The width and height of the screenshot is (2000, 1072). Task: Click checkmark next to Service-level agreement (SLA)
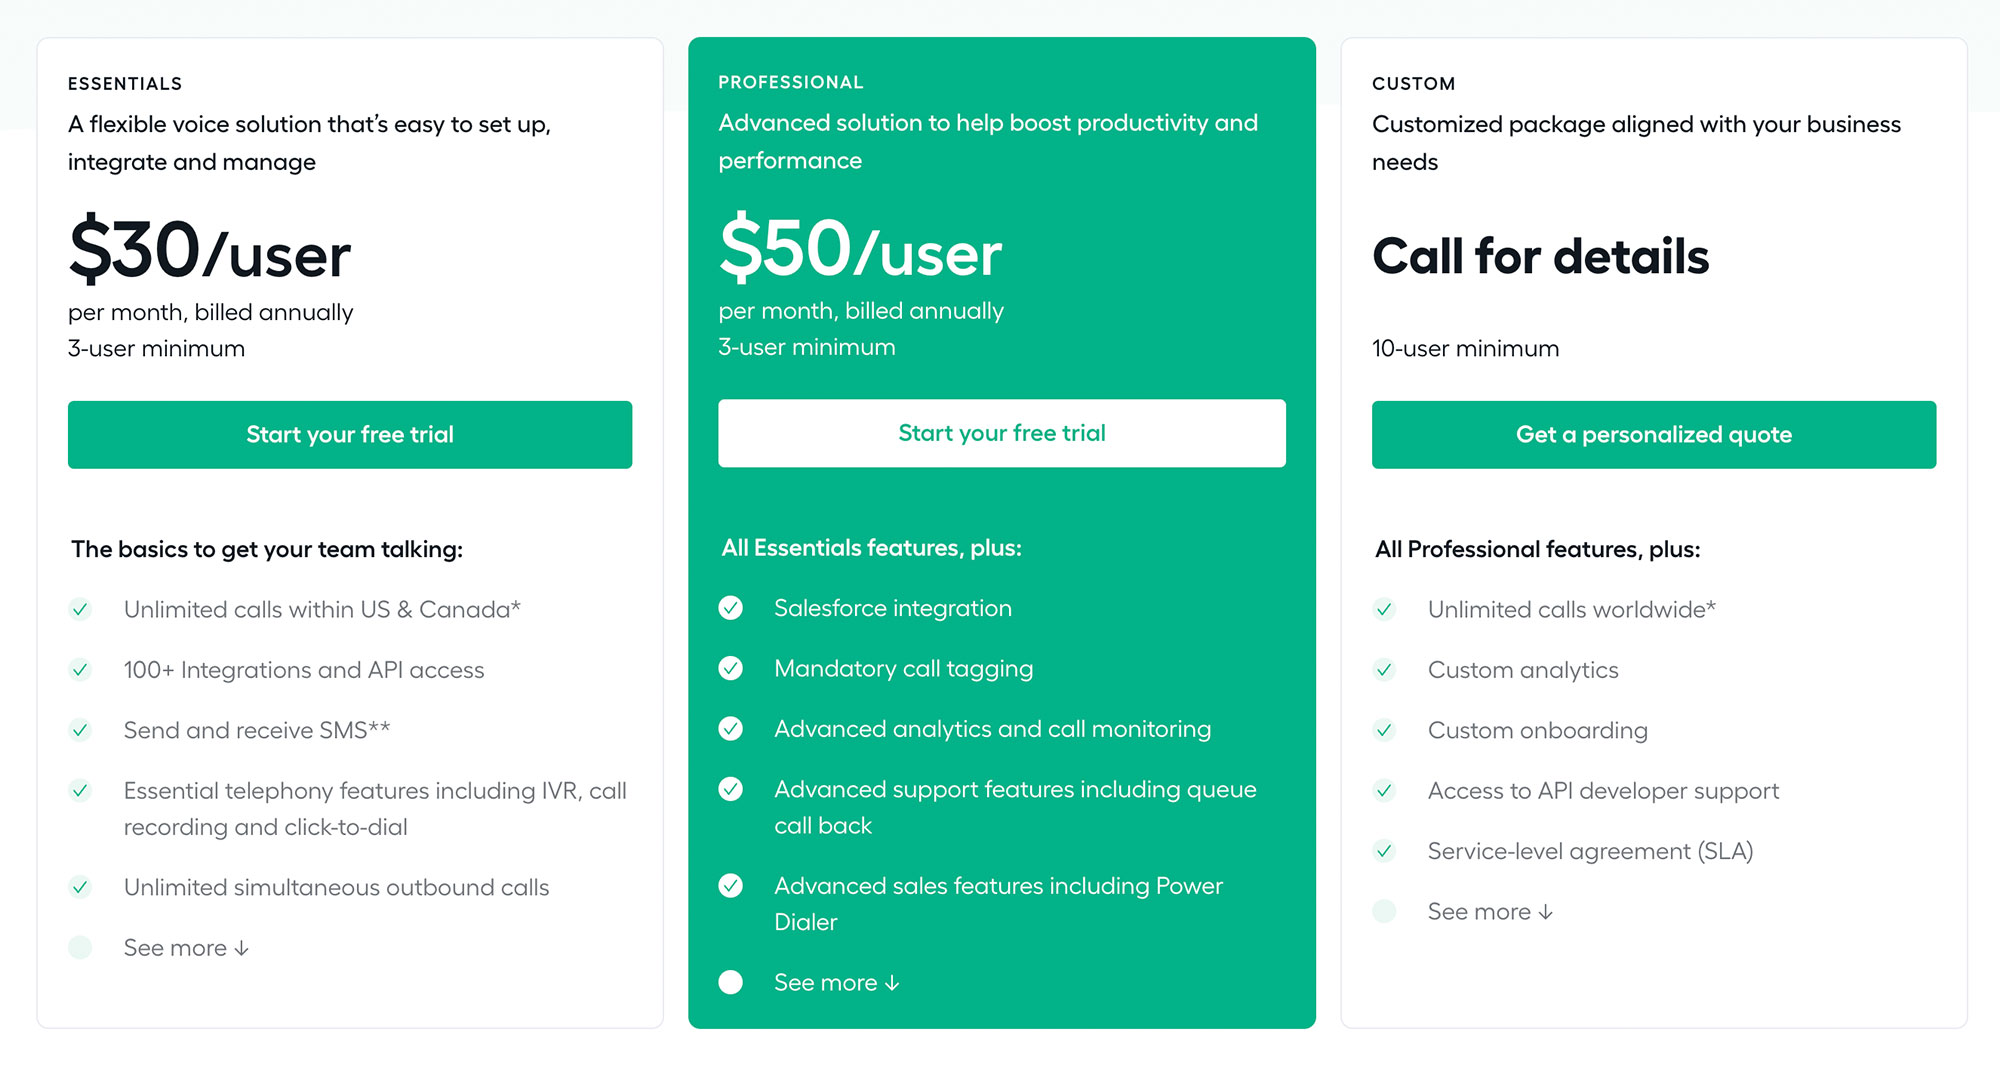coord(1384,851)
